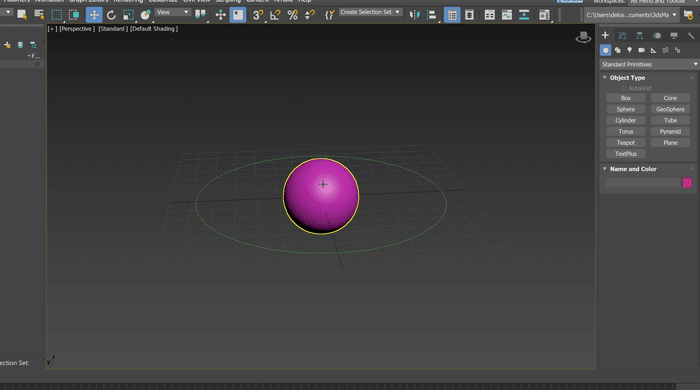Click Select and Place tool
This screenshot has height=390, width=700.
coord(145,15)
